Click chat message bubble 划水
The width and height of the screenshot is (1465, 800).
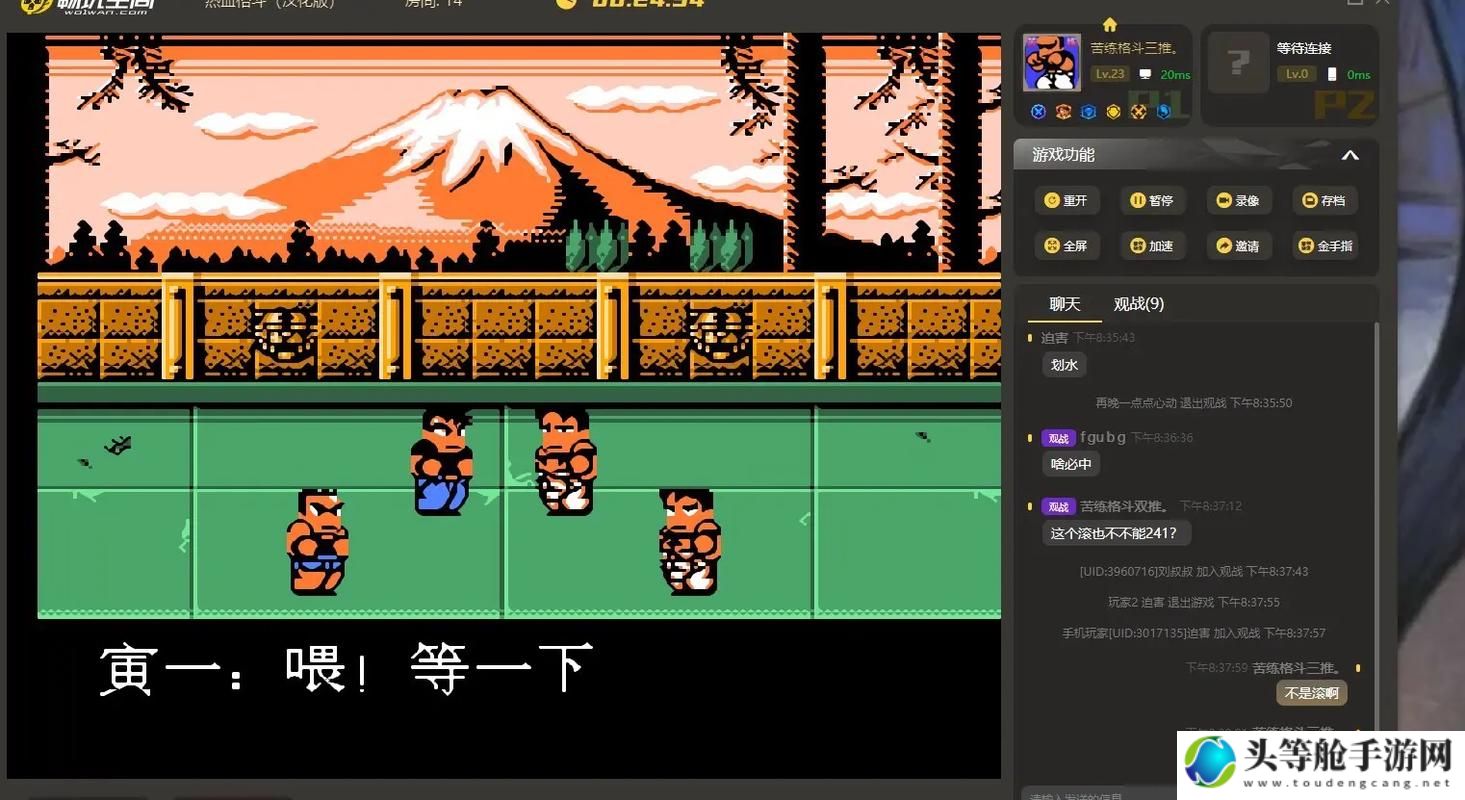[x=1064, y=365]
